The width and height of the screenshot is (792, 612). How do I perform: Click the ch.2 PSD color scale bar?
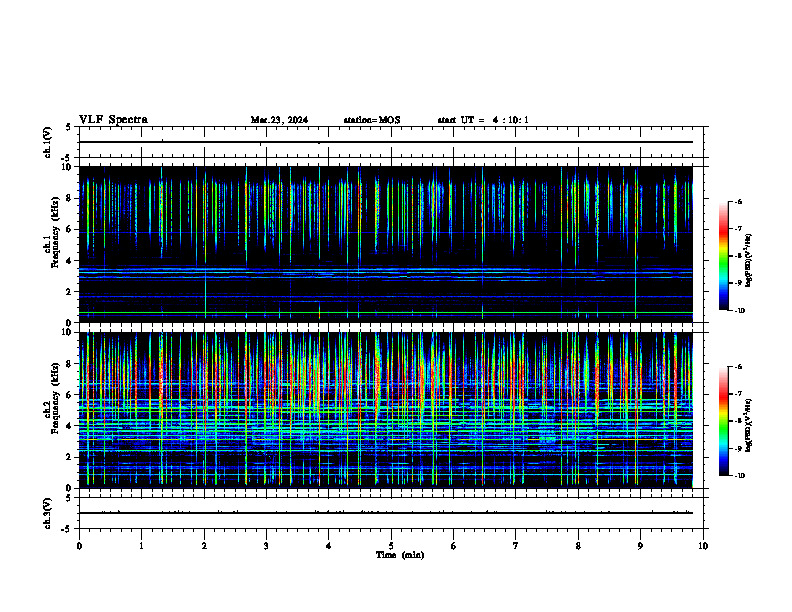click(x=723, y=421)
